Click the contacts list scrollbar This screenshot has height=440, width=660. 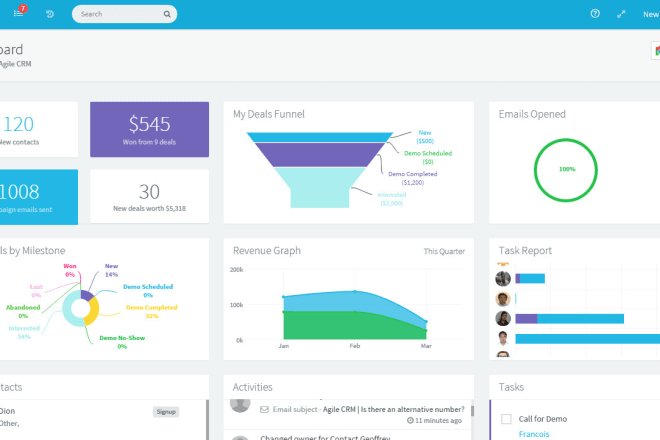207,420
